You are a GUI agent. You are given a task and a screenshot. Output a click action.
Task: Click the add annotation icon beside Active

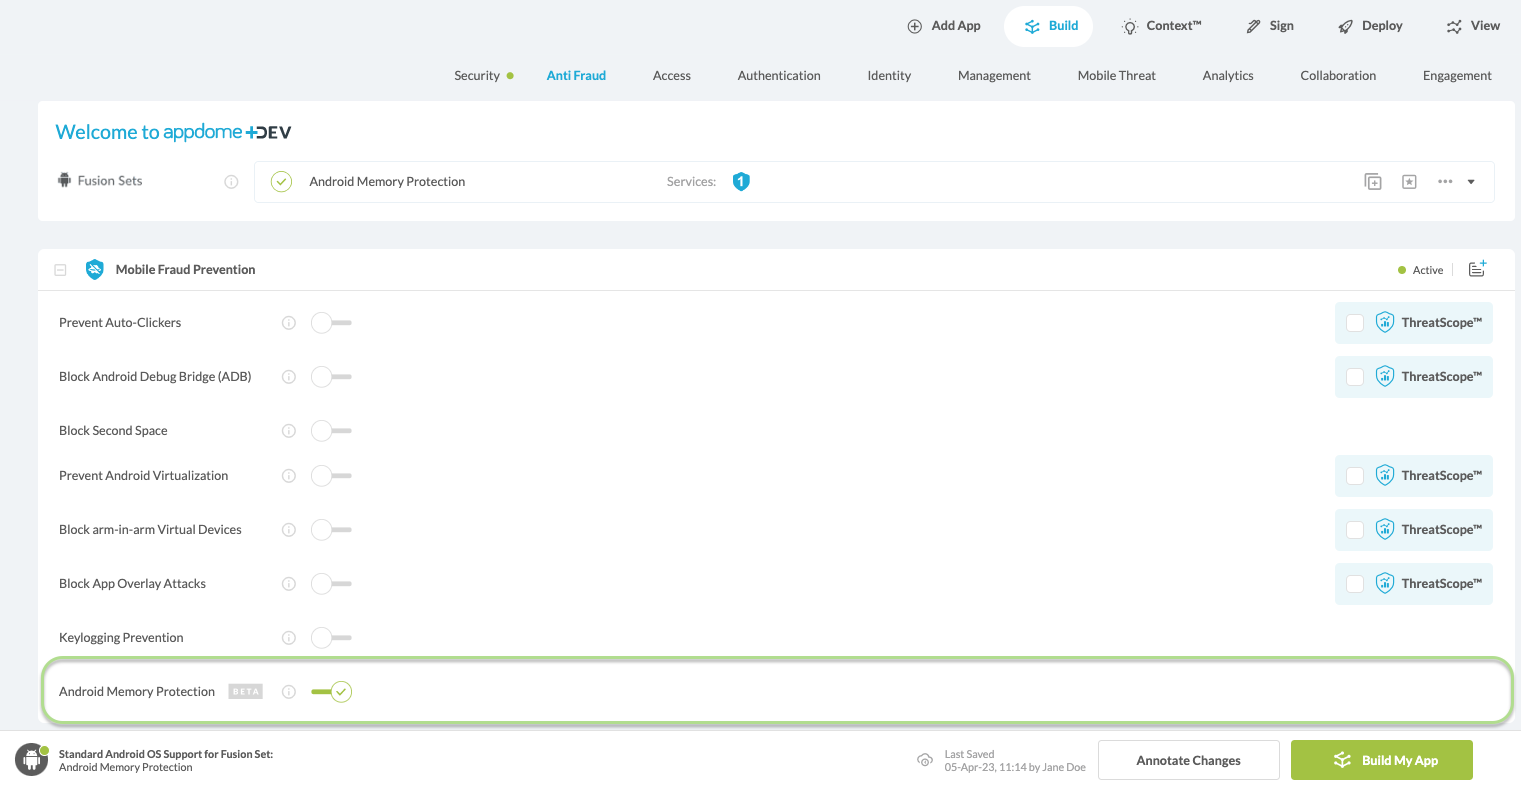tap(1477, 269)
